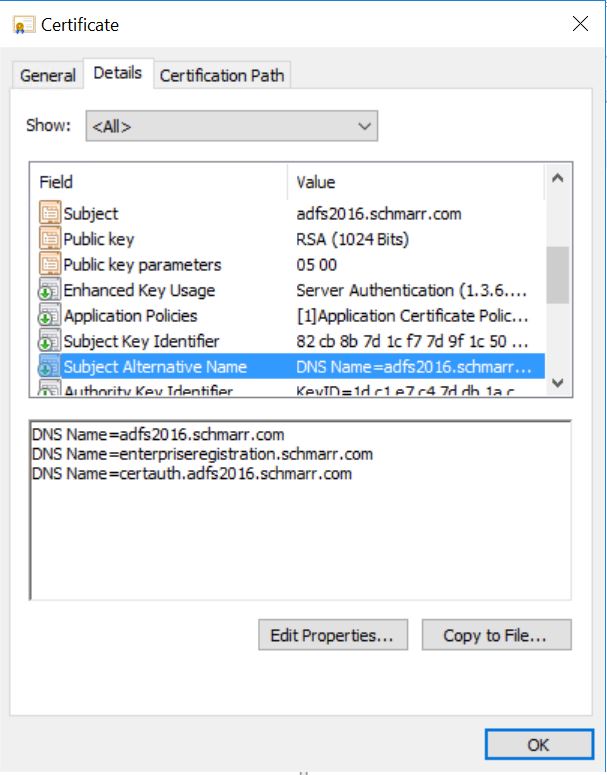Click the Public key parameters icon
The height and width of the screenshot is (775, 607).
click(49, 264)
